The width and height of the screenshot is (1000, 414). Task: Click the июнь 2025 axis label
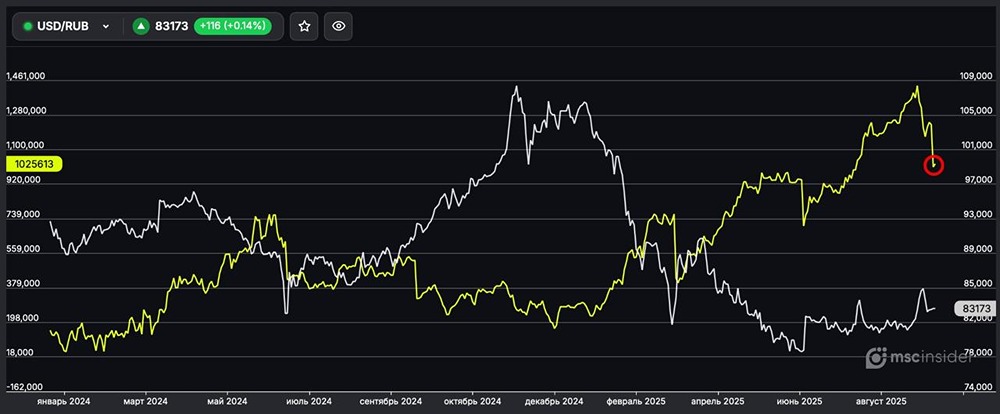(x=799, y=401)
